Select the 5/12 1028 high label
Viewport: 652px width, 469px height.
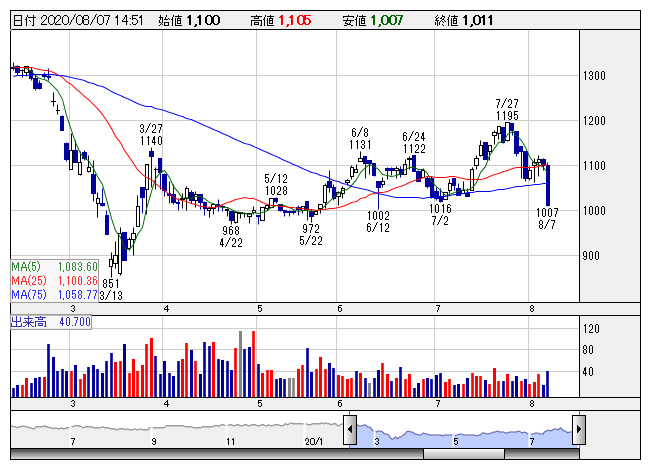(x=276, y=185)
